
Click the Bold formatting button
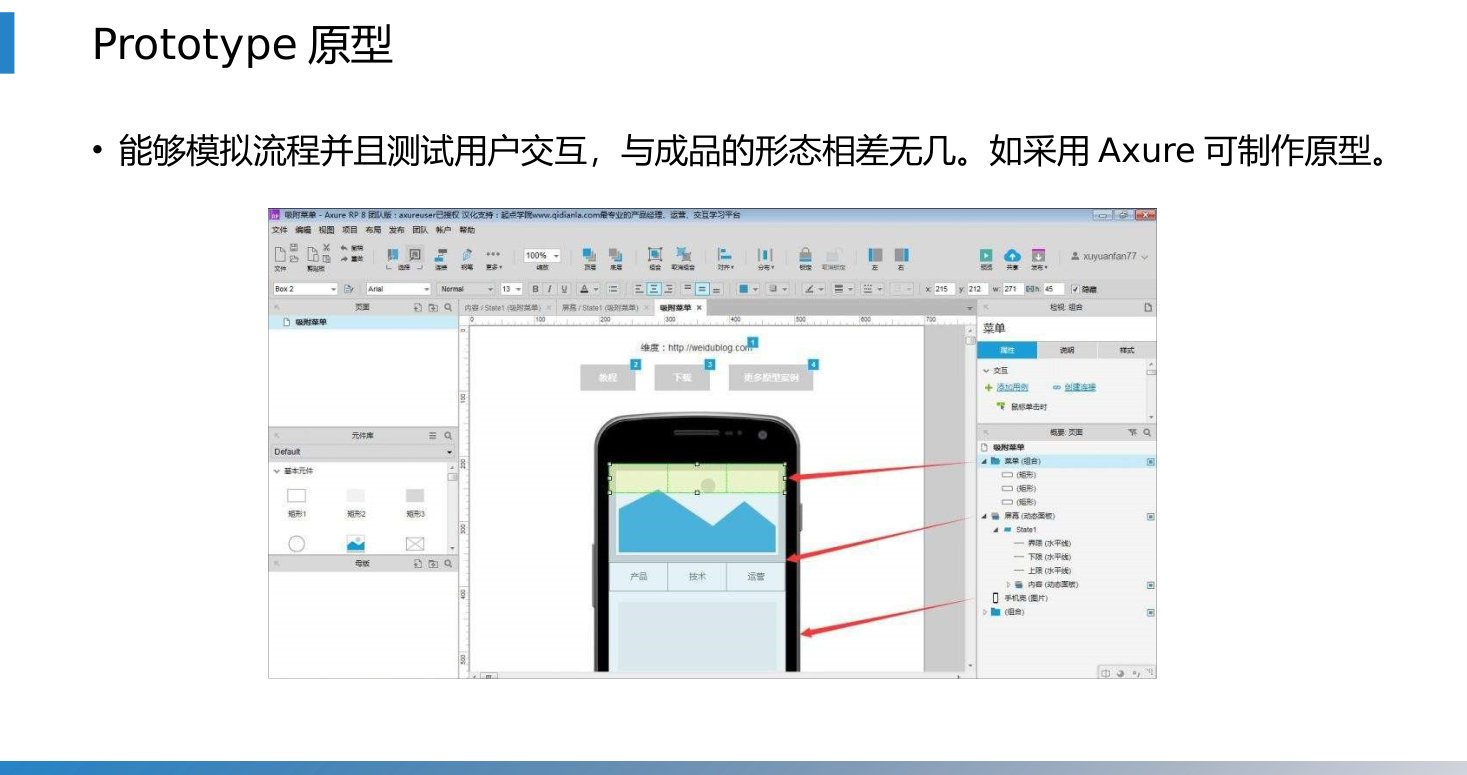click(535, 289)
